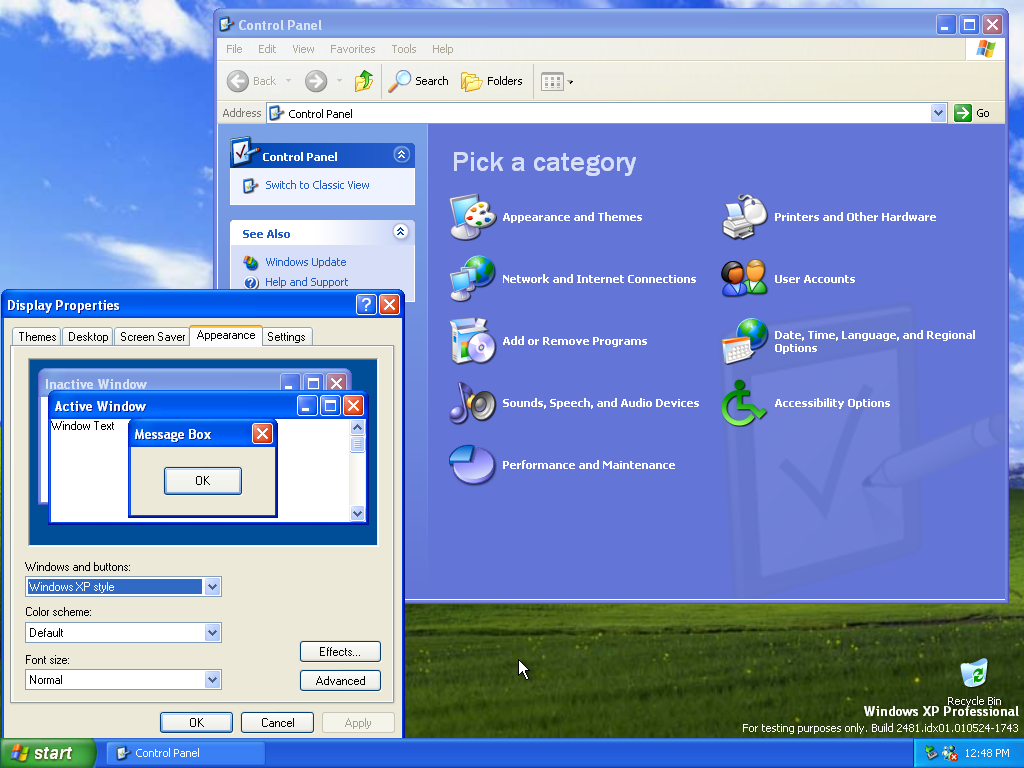The image size is (1024, 768).
Task: Open Add or Remove Programs icon
Action: [473, 341]
